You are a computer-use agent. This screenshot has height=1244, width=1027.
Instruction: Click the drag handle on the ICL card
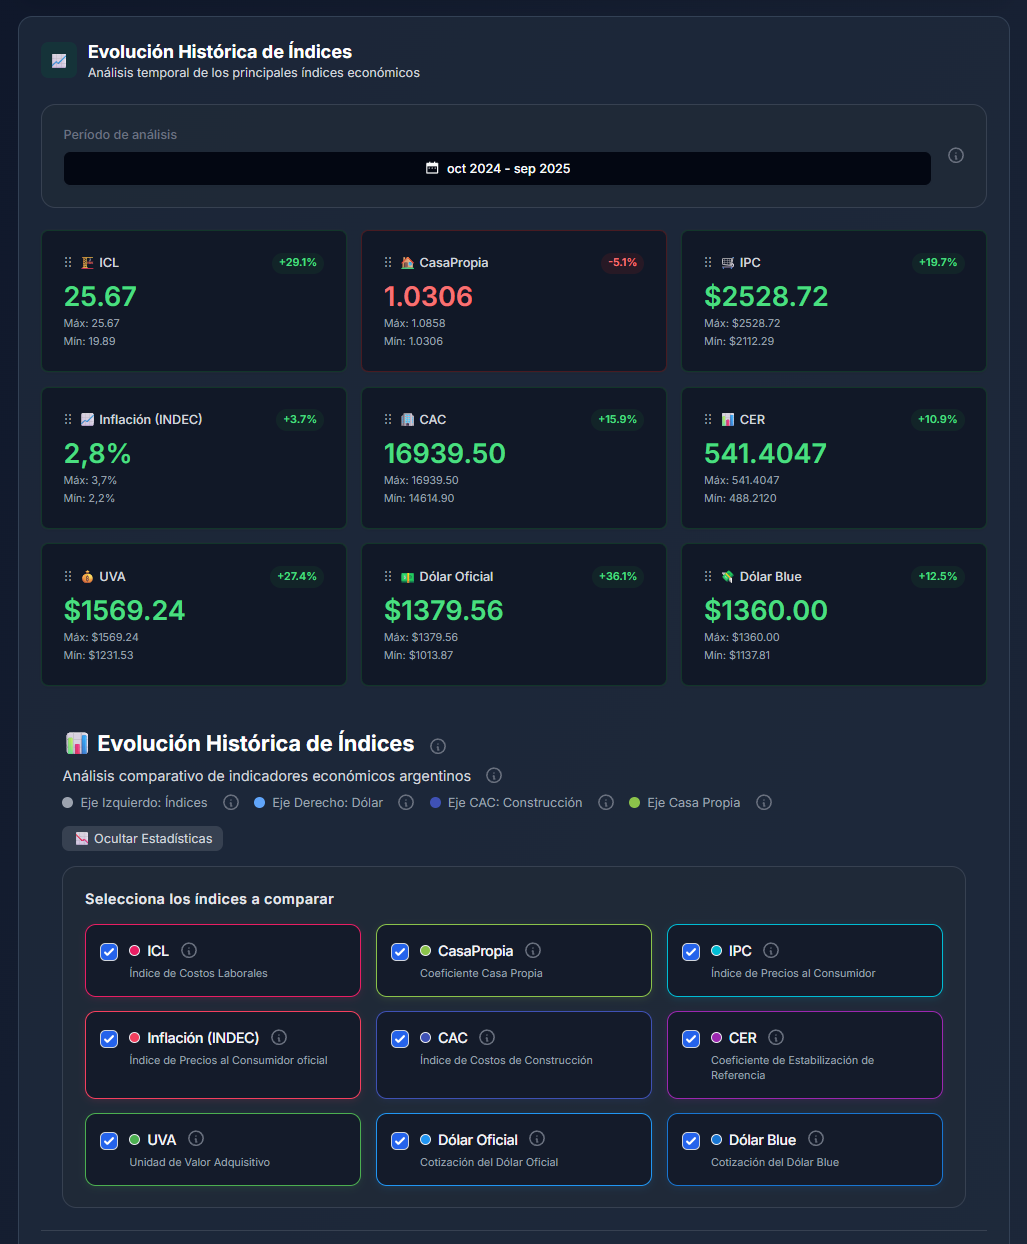click(x=68, y=262)
